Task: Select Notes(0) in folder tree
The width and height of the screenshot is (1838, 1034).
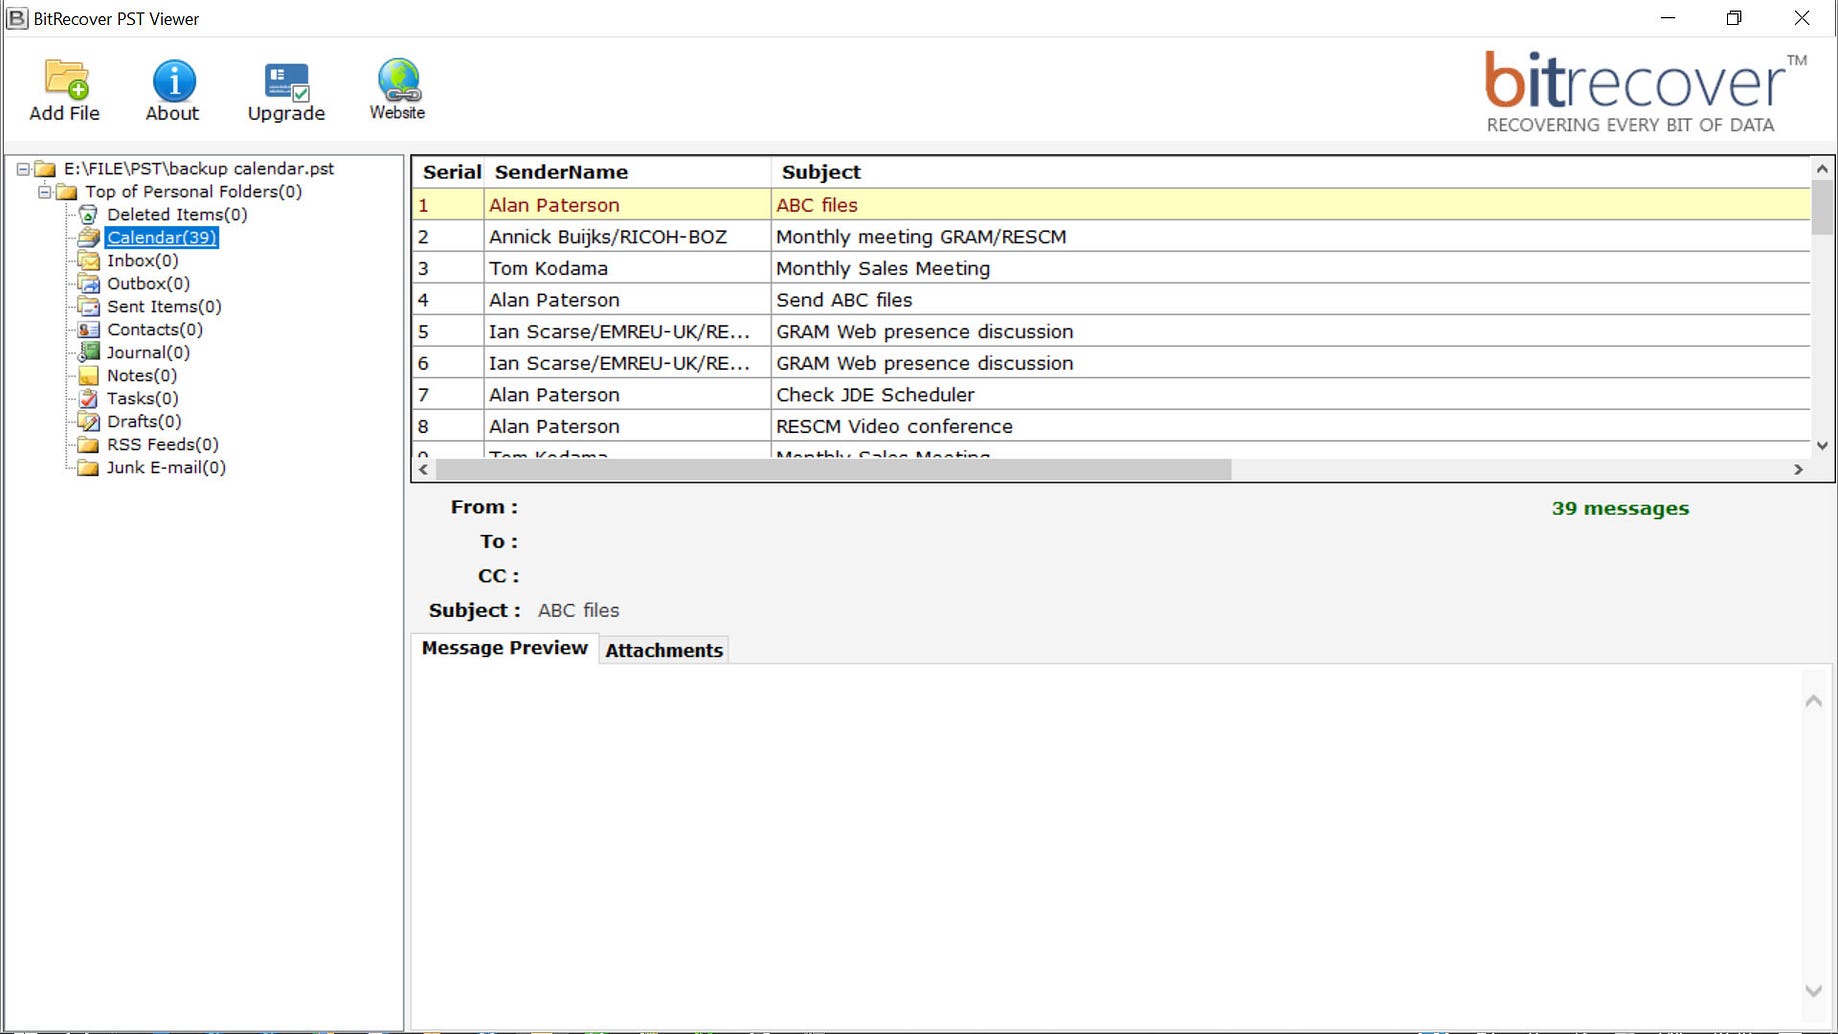Action: [x=142, y=375]
